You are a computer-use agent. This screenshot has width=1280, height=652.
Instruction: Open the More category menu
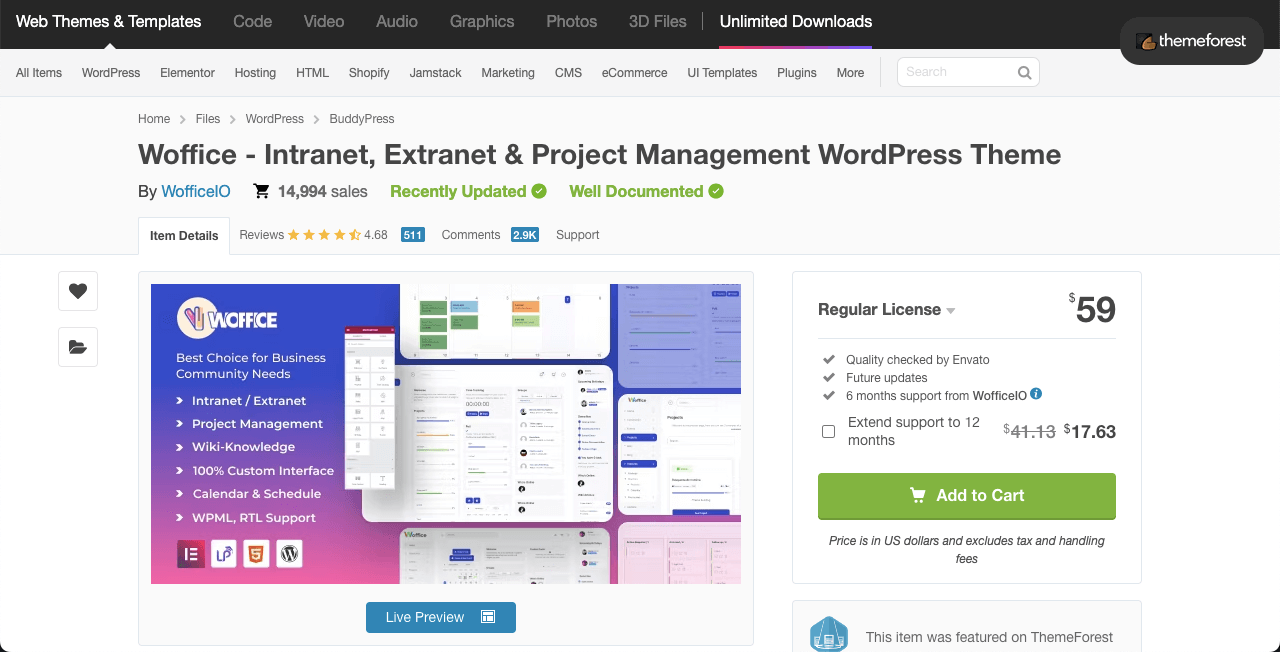click(x=850, y=73)
